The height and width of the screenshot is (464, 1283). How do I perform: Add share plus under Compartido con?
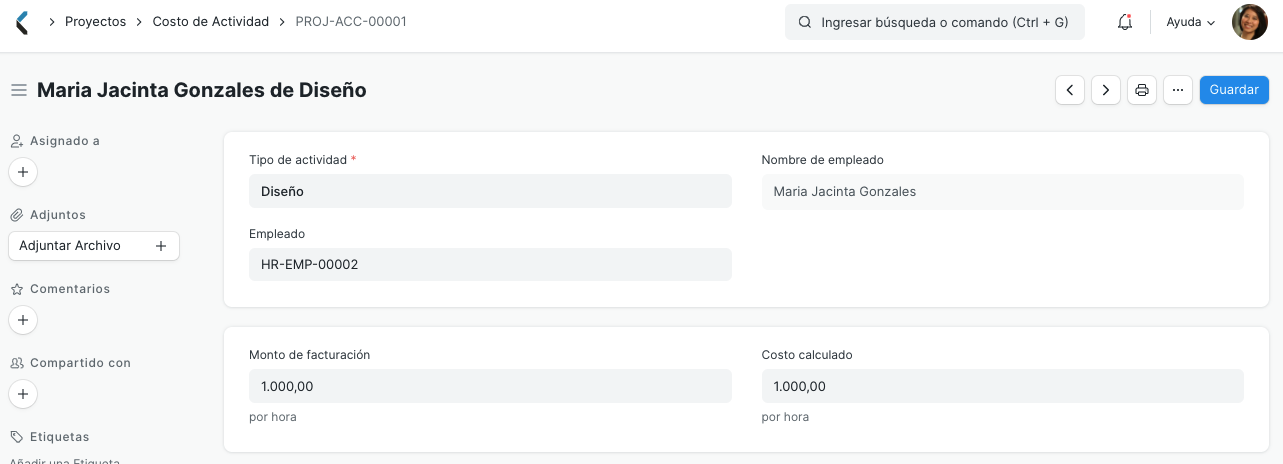23,394
